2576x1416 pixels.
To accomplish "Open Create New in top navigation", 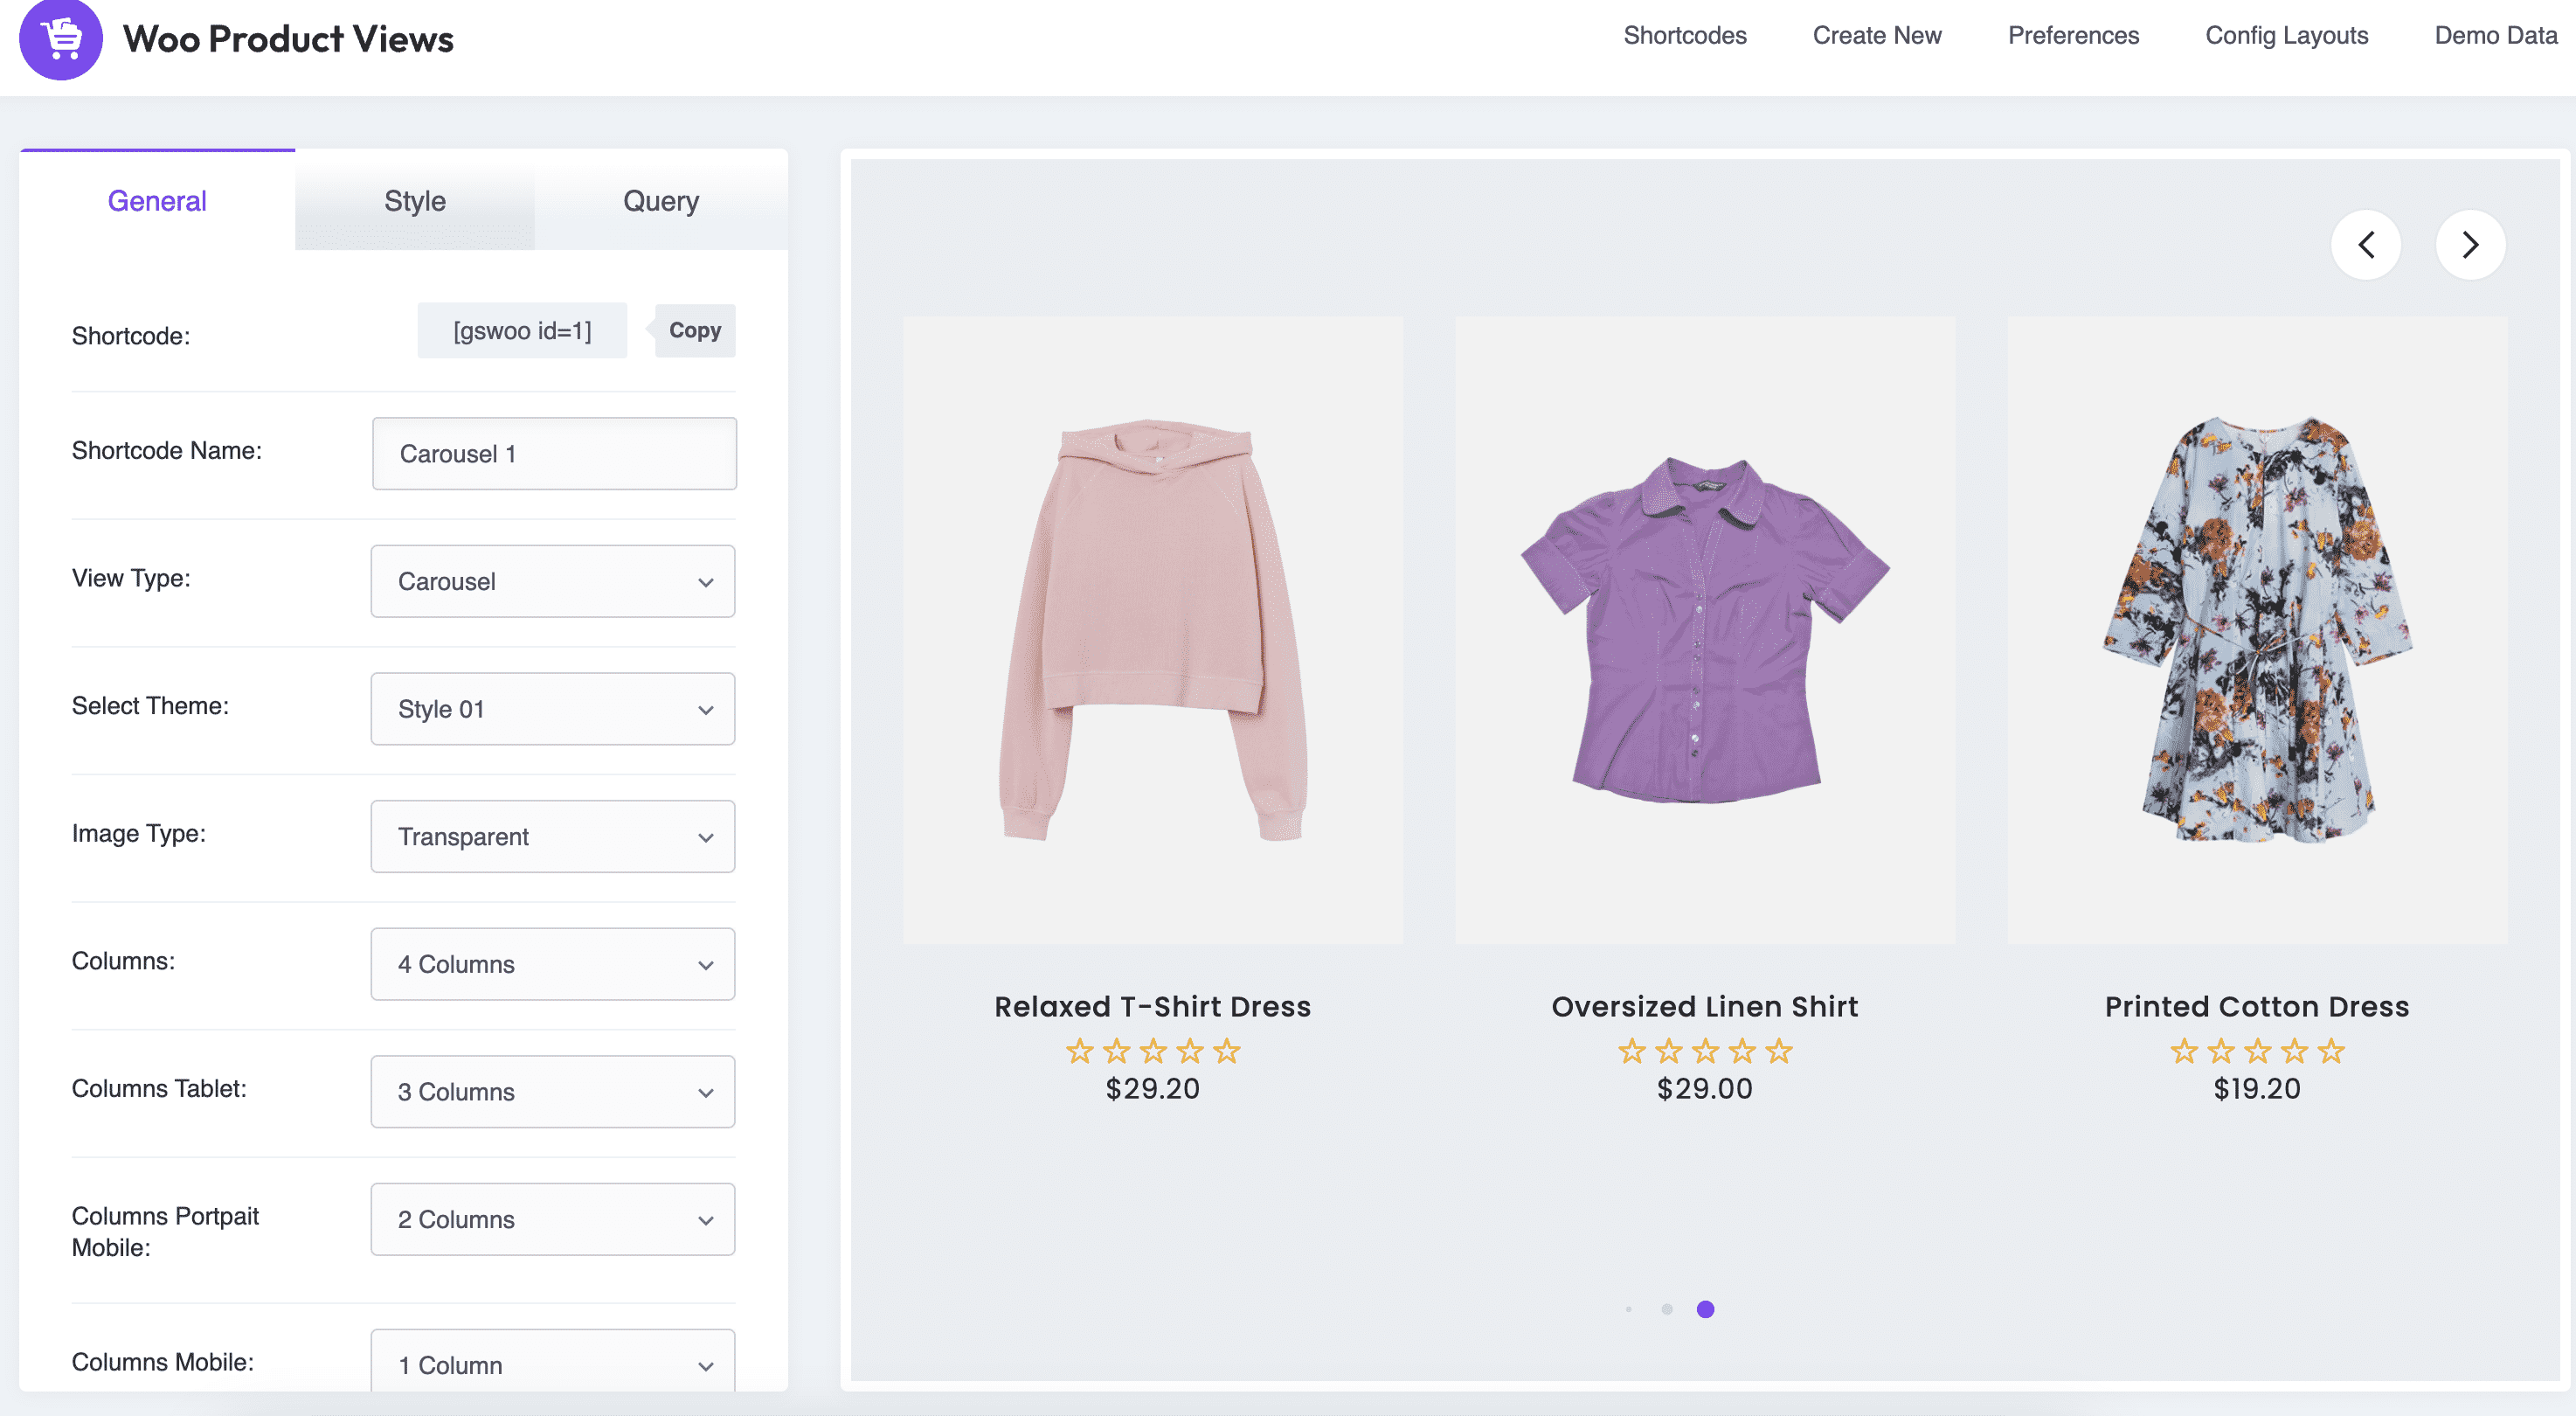I will (x=1877, y=36).
